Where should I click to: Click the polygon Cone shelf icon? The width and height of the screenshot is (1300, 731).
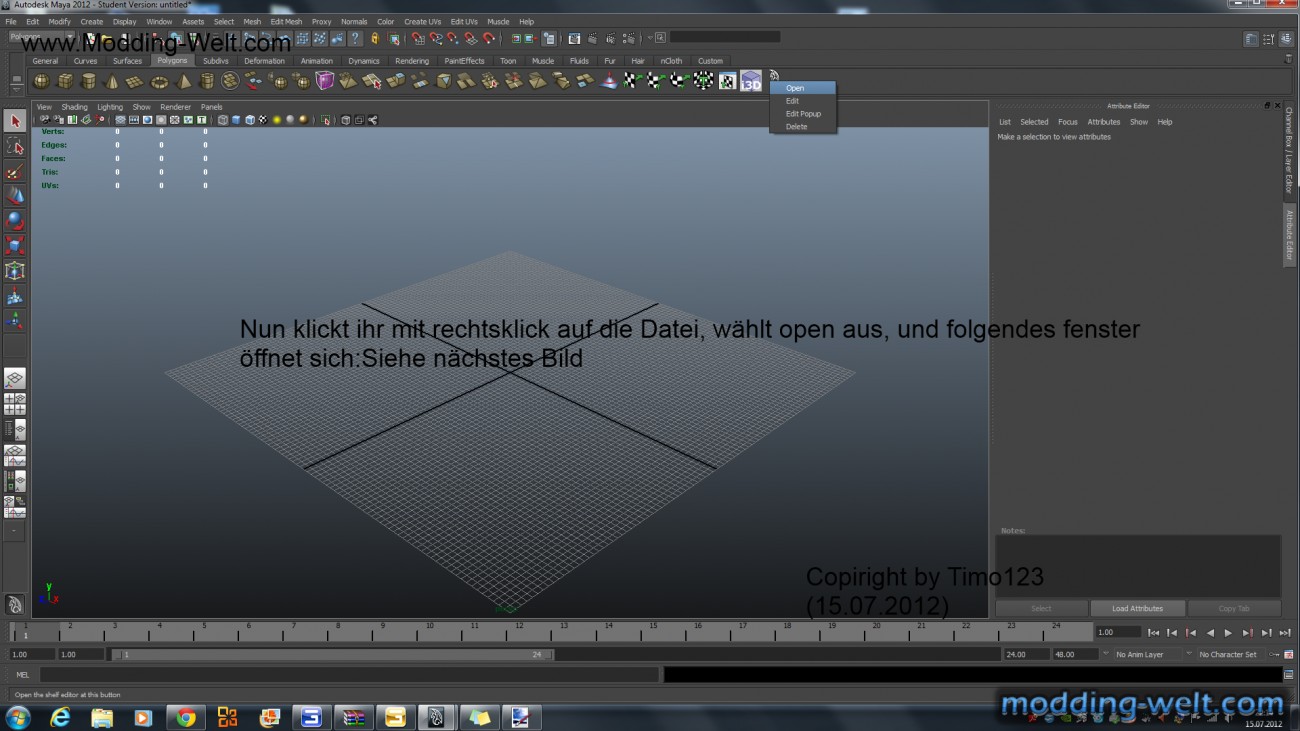point(112,81)
